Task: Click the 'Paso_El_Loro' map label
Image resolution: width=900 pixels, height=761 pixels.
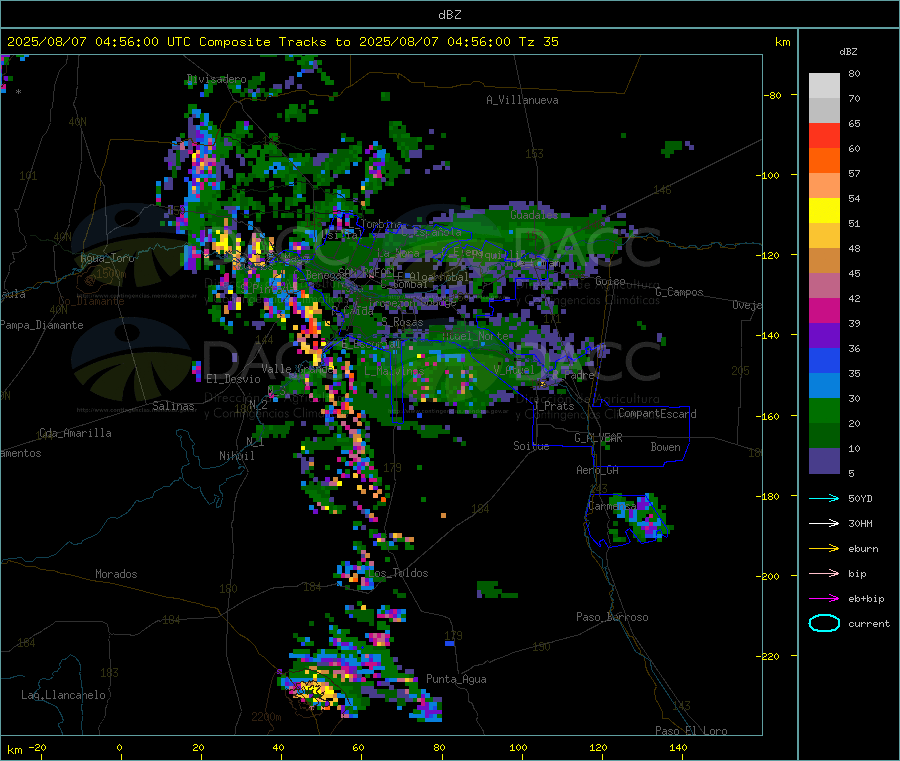Action: pyautogui.click(x=691, y=731)
